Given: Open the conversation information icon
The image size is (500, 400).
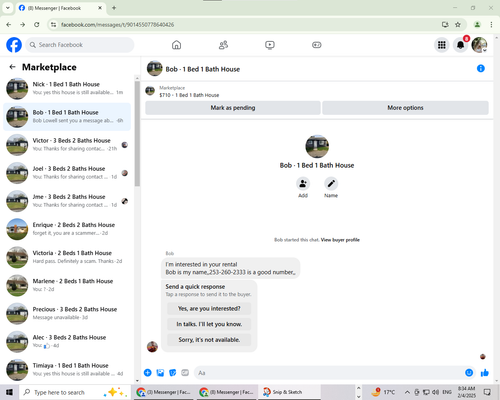Looking at the screenshot, I should [481, 68].
